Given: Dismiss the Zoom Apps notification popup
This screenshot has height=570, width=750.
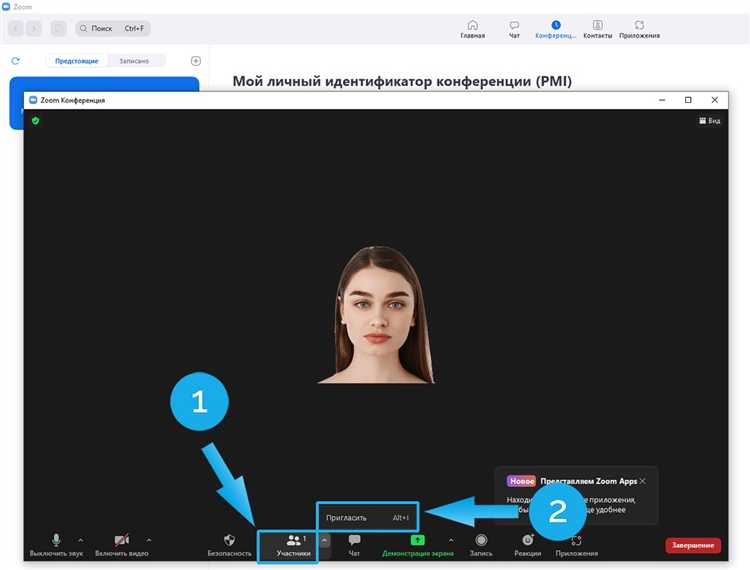Looking at the screenshot, I should click(643, 481).
